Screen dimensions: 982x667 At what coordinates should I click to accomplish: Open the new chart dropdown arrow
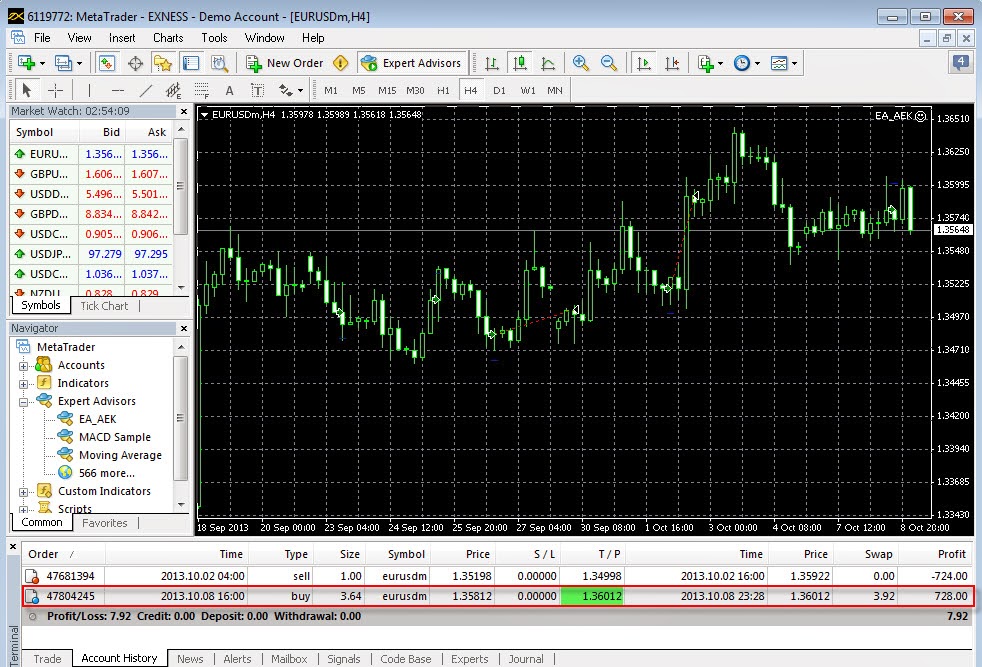[x=43, y=63]
